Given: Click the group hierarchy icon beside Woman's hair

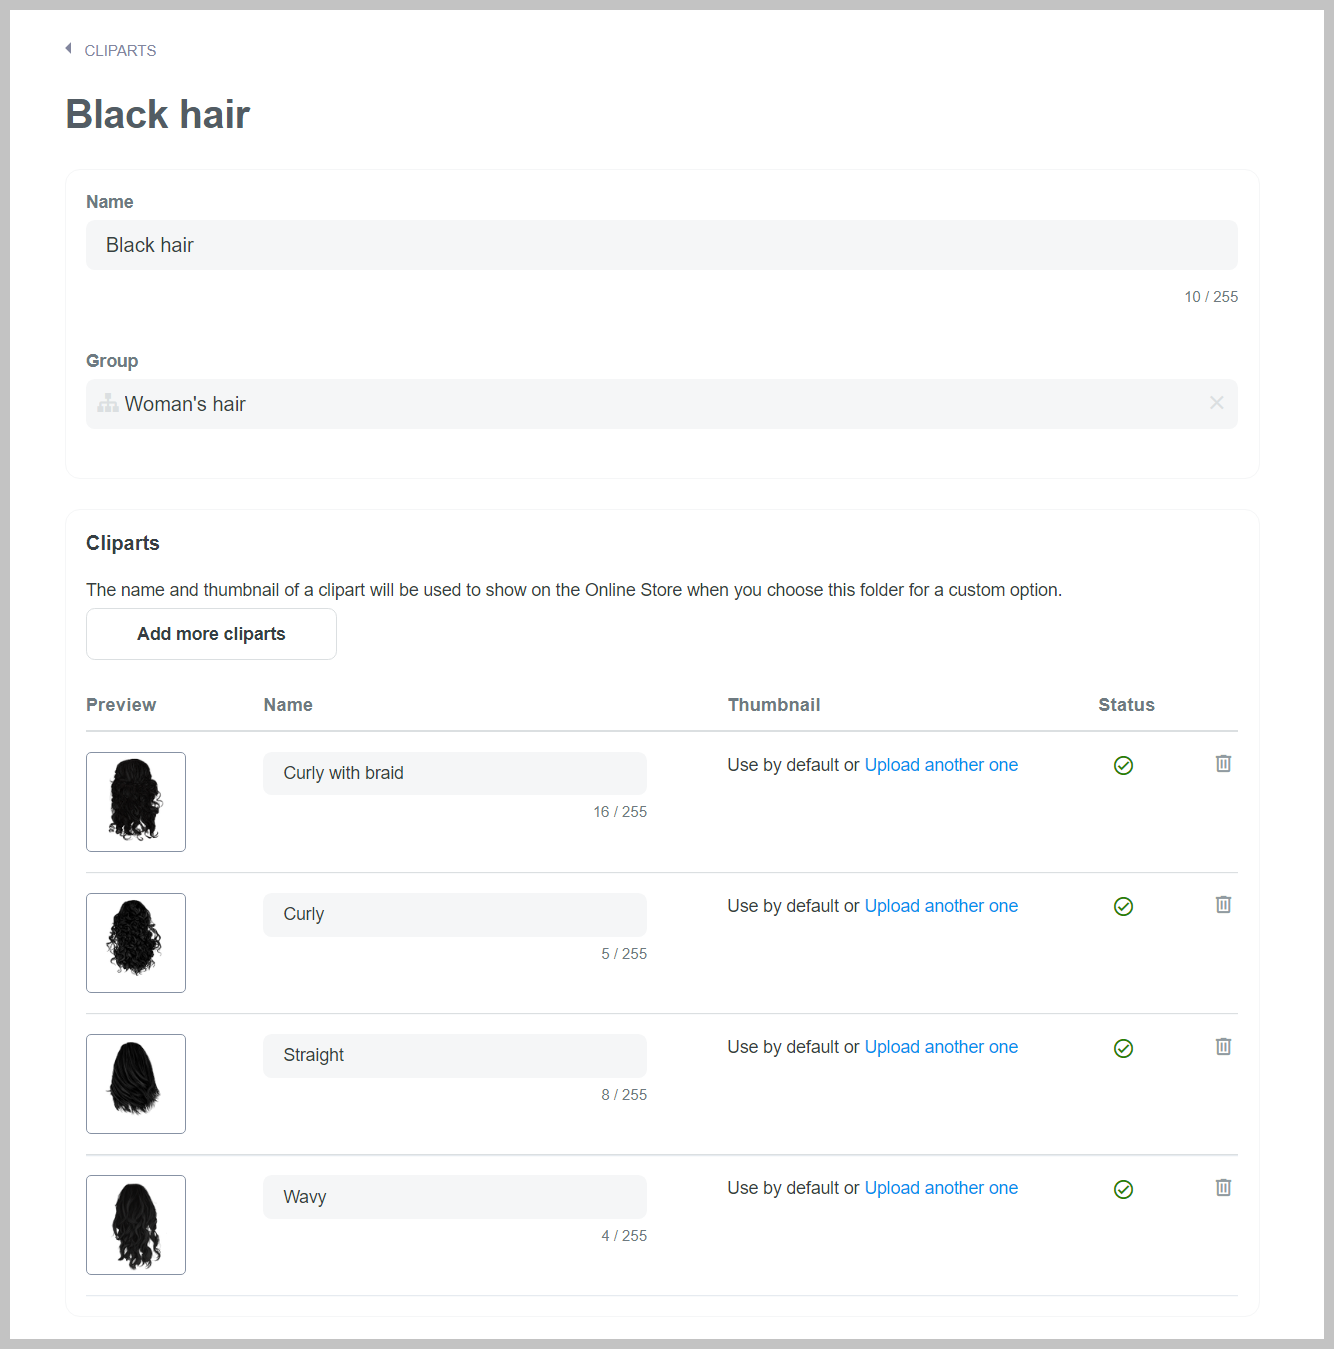Looking at the screenshot, I should tap(108, 403).
